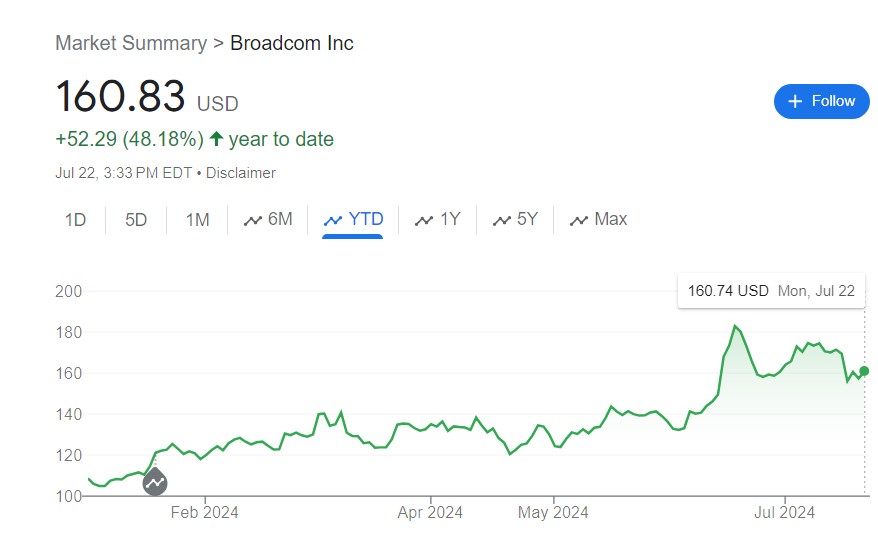The image size is (878, 536).
Task: Click the Feb 2024 axis label
Action: pos(205,513)
